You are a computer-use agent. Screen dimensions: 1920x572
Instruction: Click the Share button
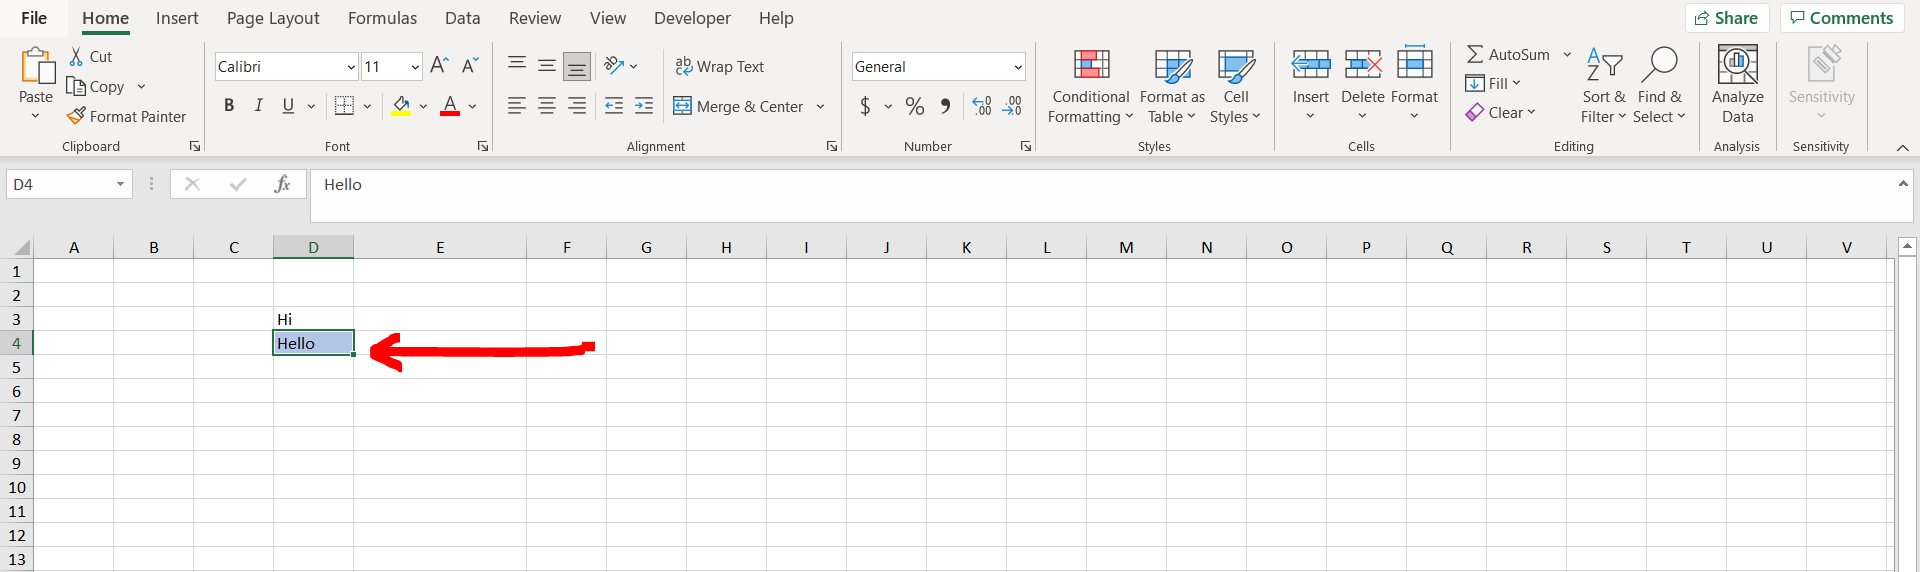1727,18
